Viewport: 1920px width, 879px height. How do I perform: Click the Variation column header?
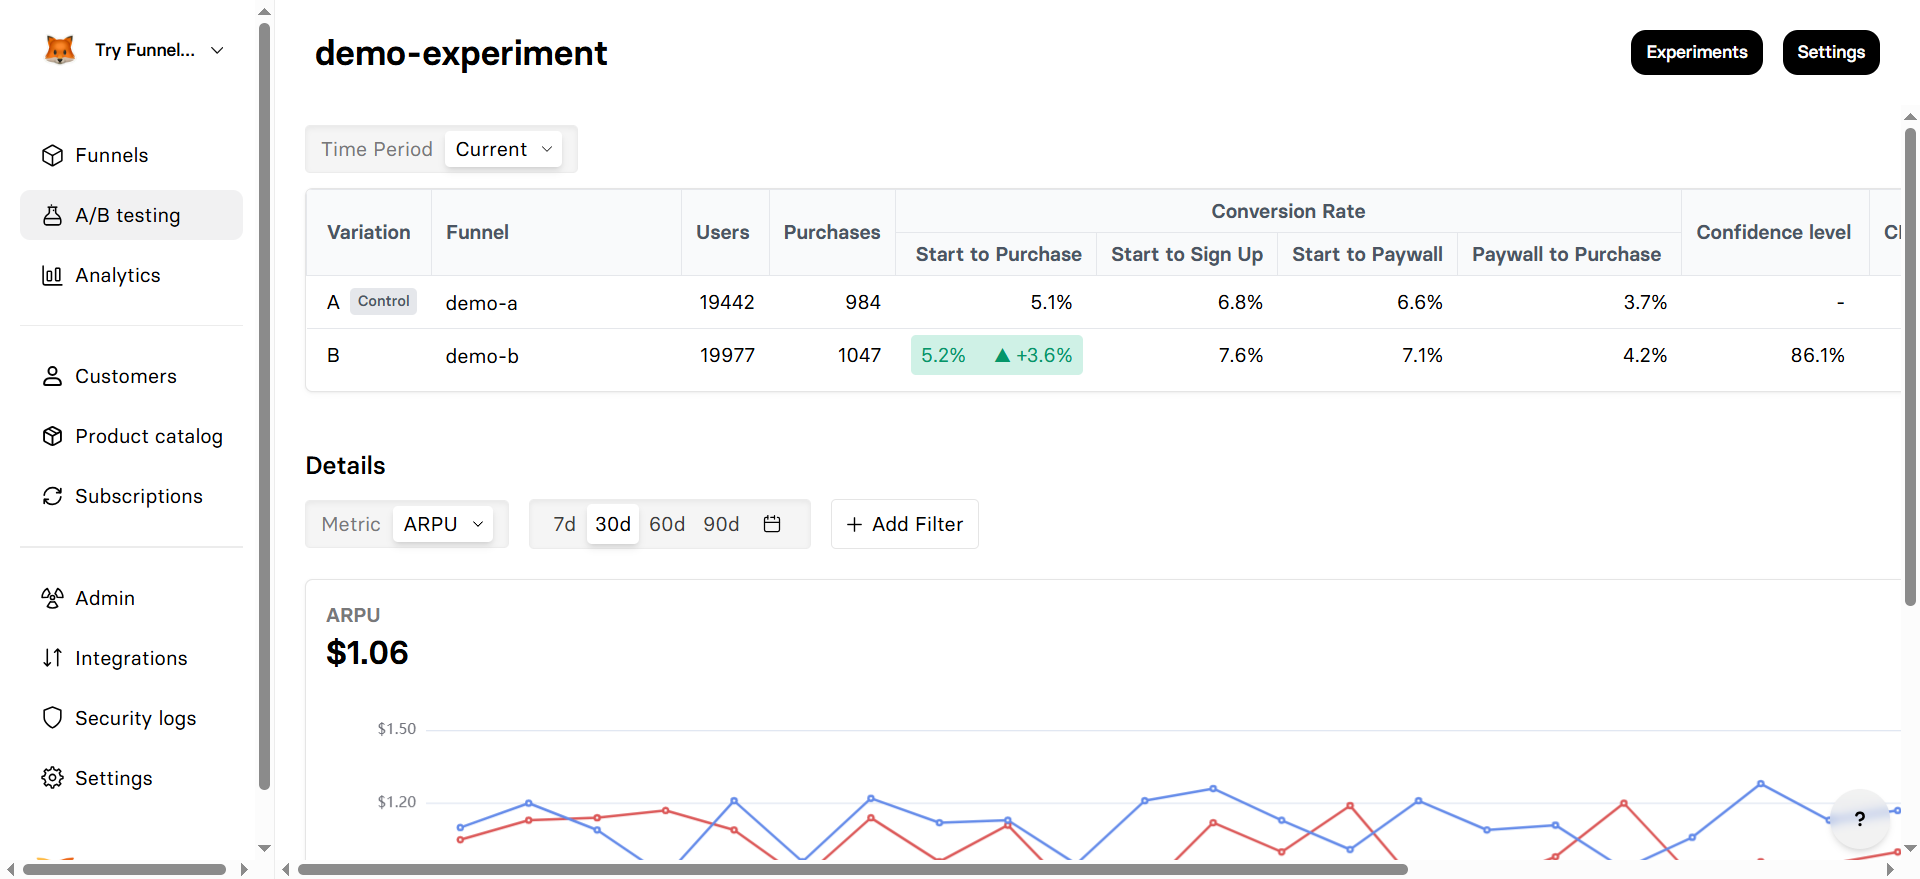click(x=369, y=232)
